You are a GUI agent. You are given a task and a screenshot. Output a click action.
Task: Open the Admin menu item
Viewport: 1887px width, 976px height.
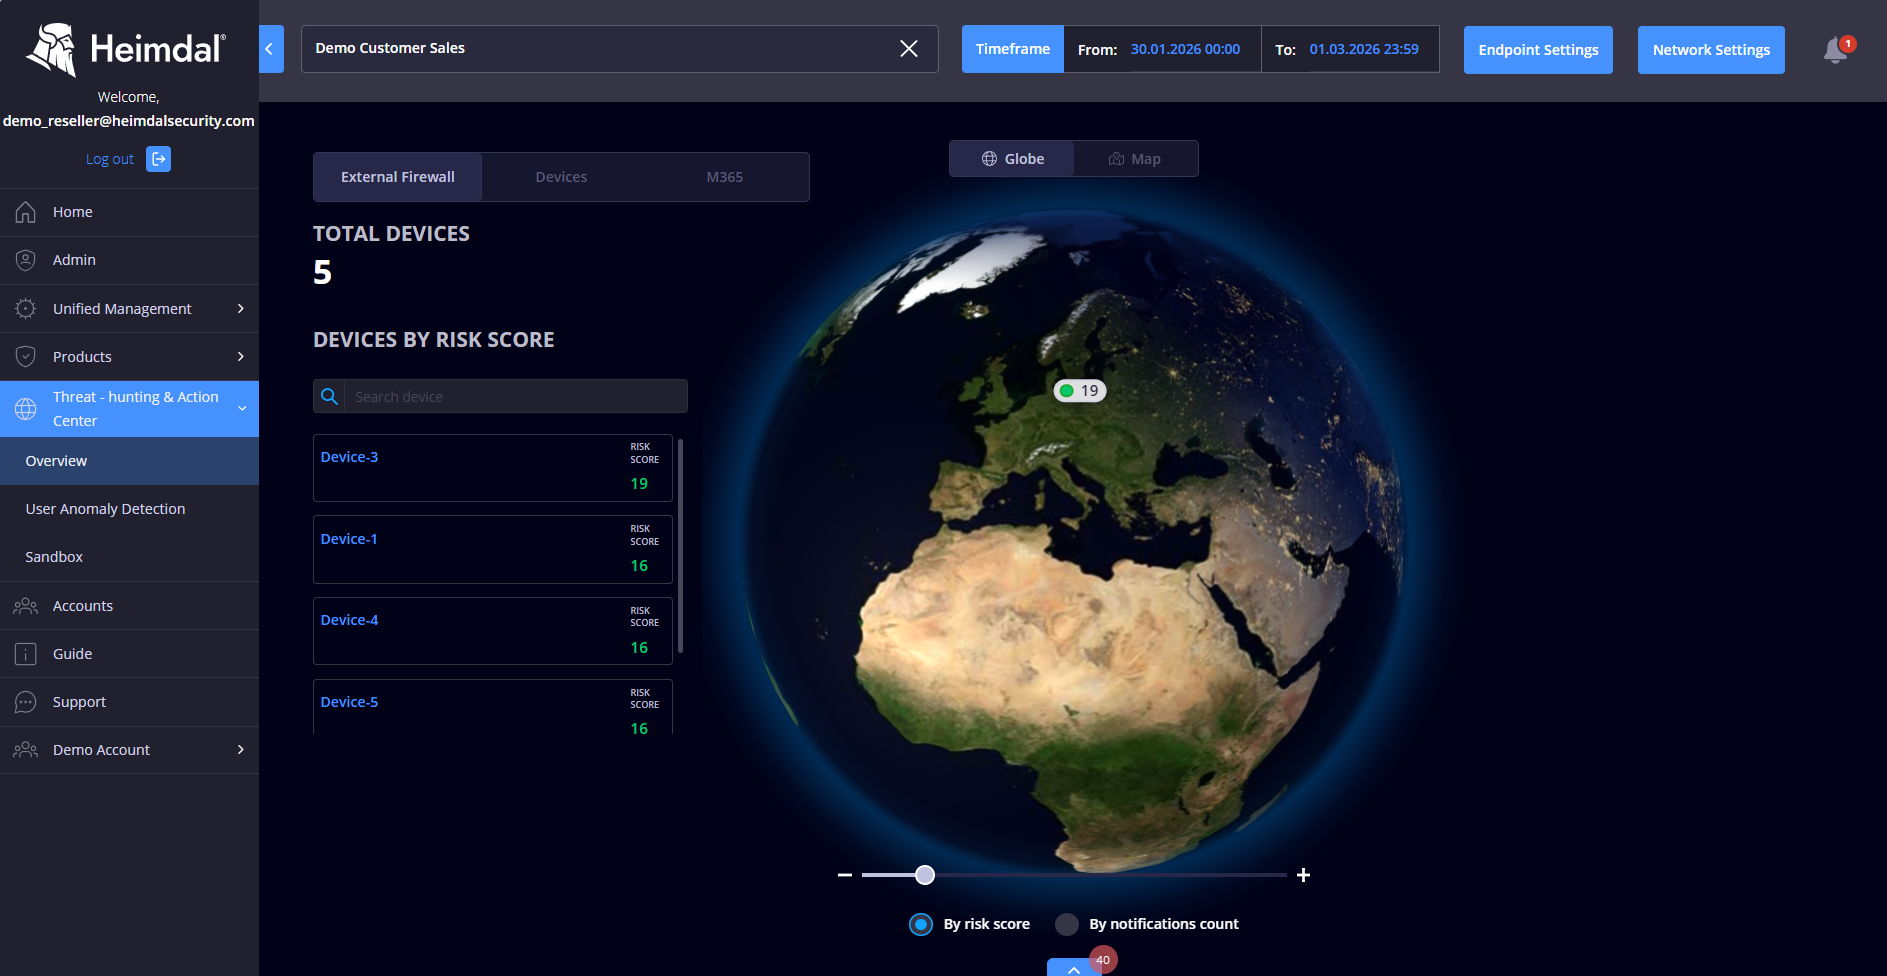[x=129, y=260]
